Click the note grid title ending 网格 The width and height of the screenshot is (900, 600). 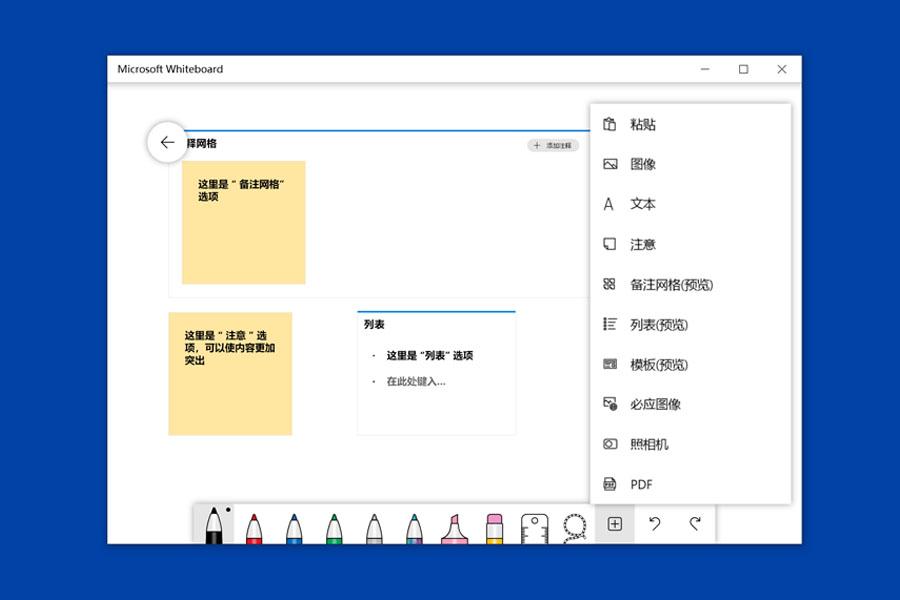(201, 144)
